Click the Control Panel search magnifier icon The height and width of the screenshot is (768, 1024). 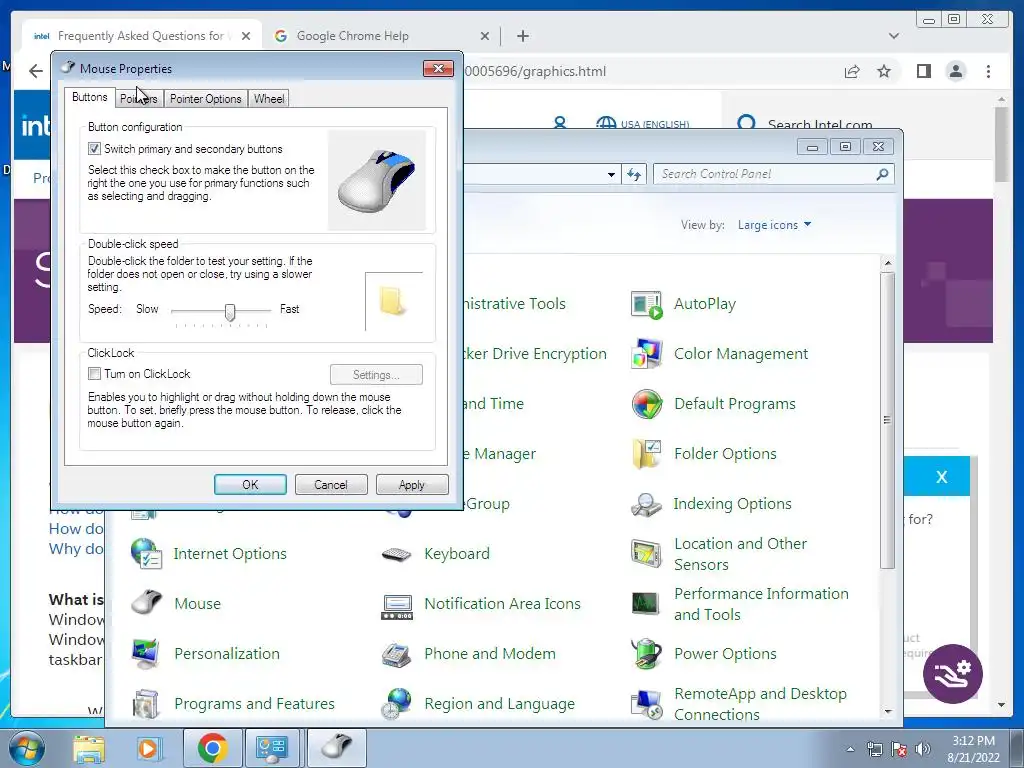(882, 174)
